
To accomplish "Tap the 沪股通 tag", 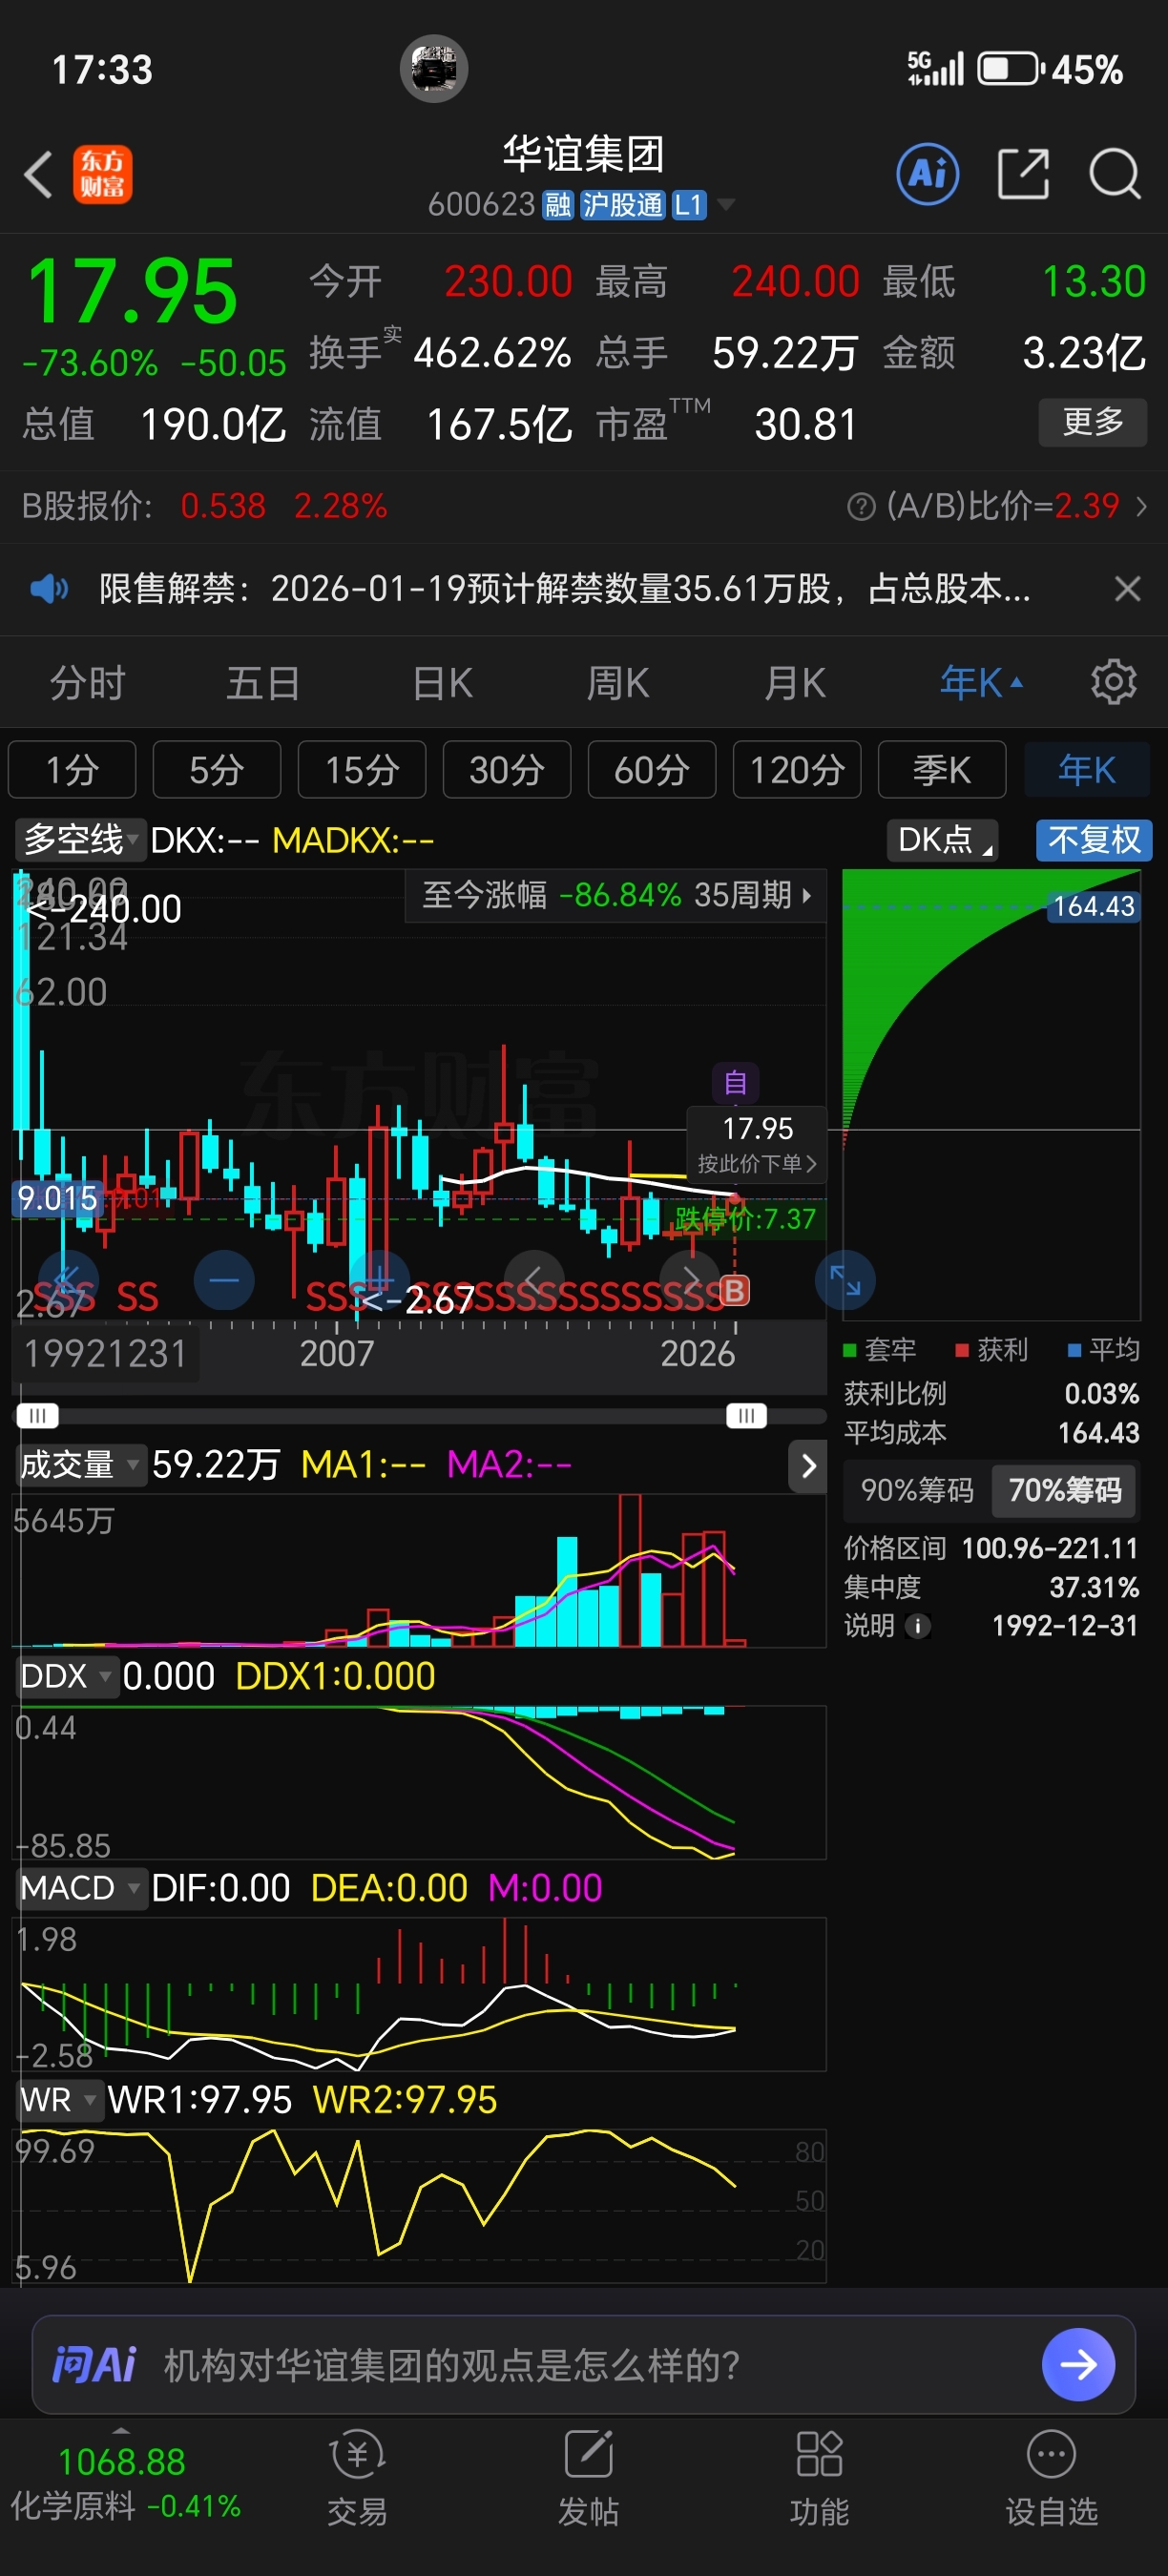I will 622,205.
